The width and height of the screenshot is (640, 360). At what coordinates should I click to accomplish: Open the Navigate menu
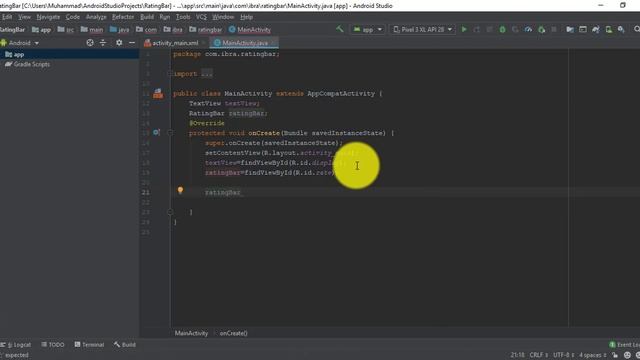pos(48,17)
